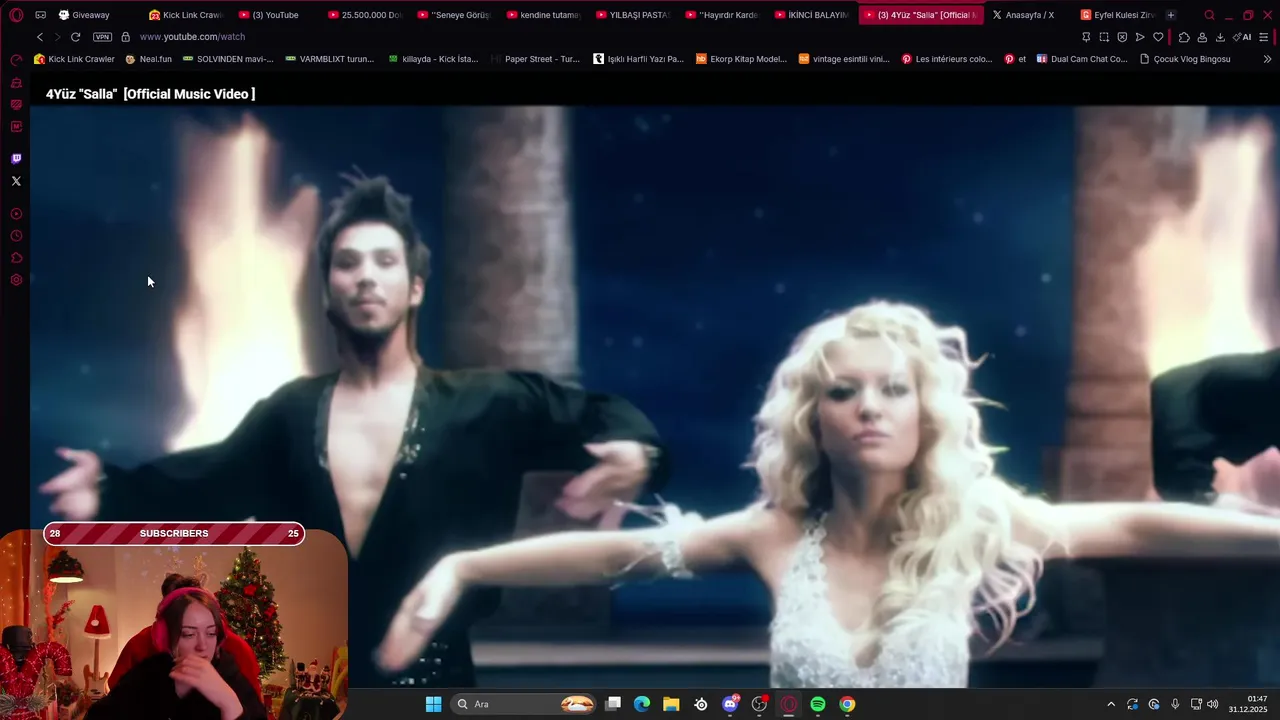Click the browser forward arrow
Image resolution: width=1280 pixels, height=720 pixels.
click(x=57, y=37)
